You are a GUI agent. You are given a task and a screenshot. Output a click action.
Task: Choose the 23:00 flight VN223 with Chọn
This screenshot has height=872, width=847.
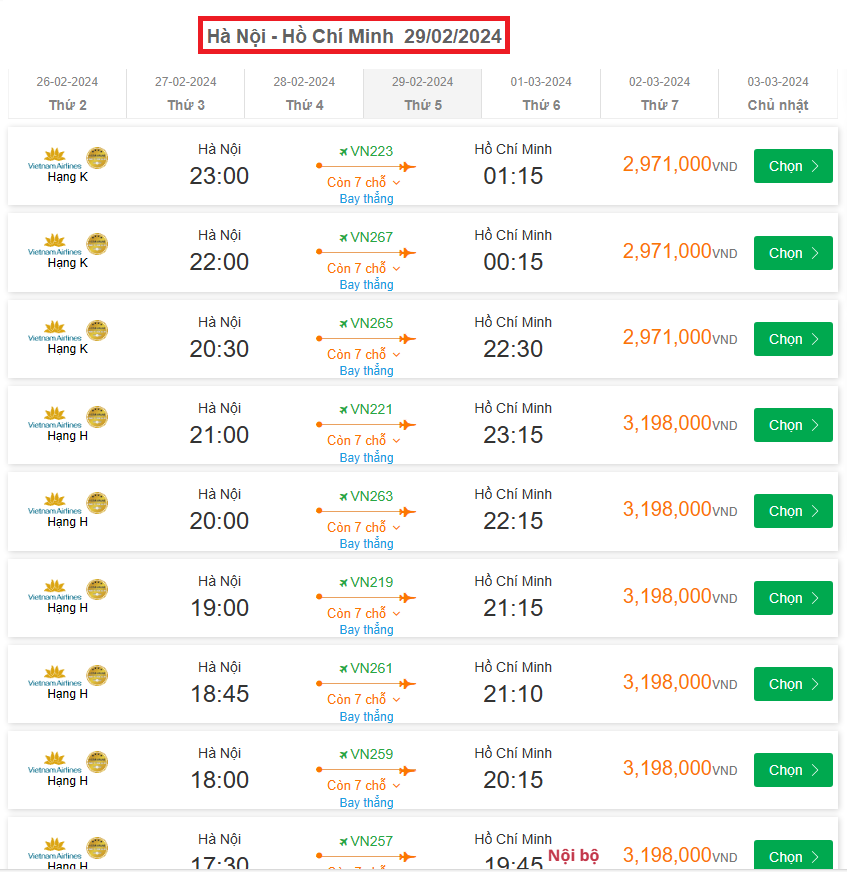click(793, 167)
